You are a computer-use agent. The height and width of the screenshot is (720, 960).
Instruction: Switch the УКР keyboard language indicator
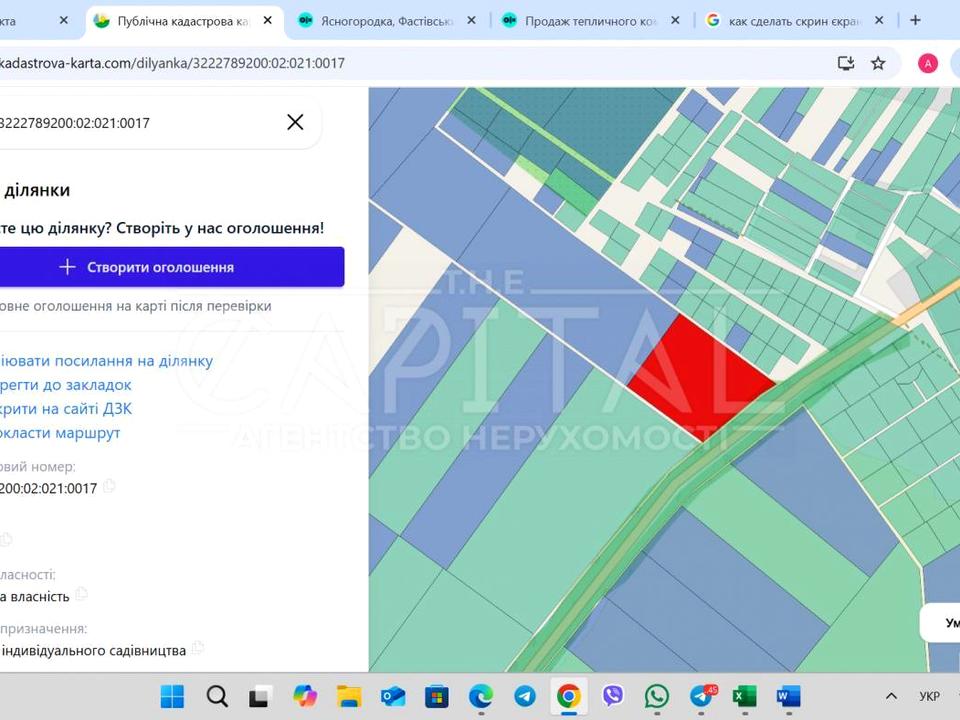tap(929, 696)
